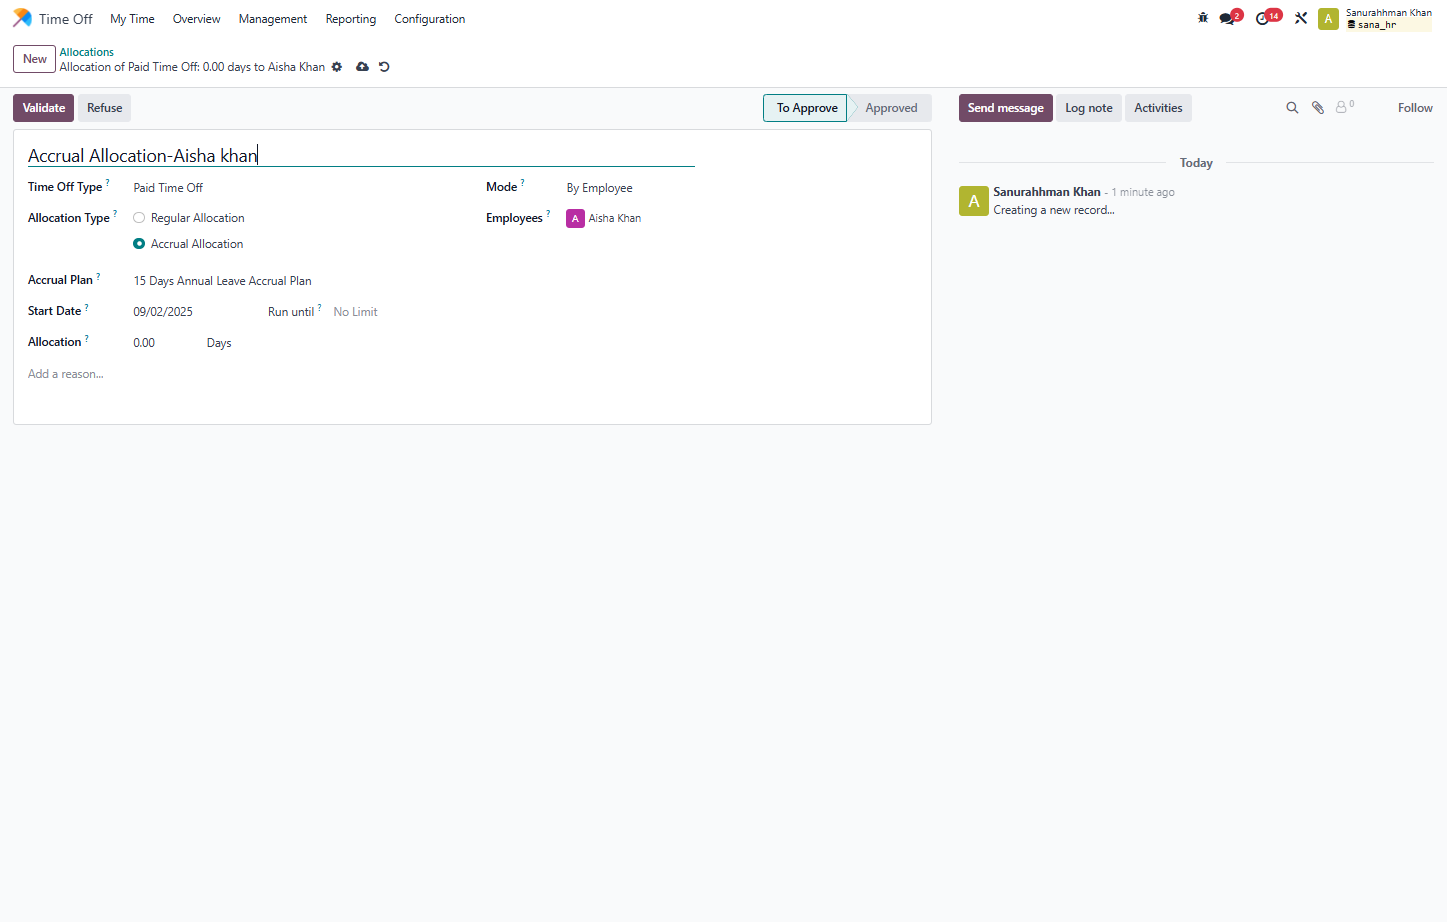Open the Activities button in chatter
This screenshot has height=922, width=1447.
(1158, 108)
